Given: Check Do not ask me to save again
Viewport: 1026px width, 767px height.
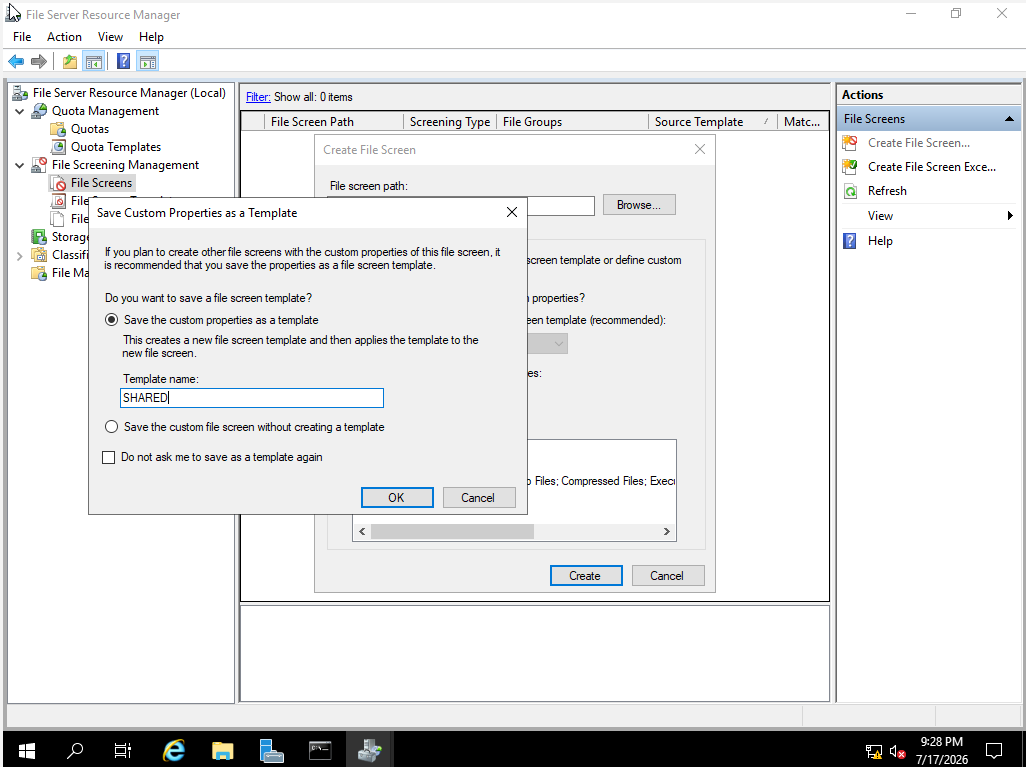Looking at the screenshot, I should click(x=109, y=457).
